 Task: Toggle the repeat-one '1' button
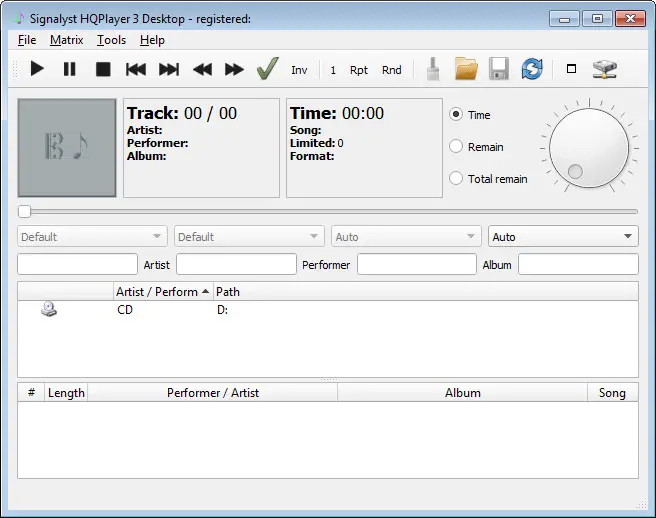(333, 70)
